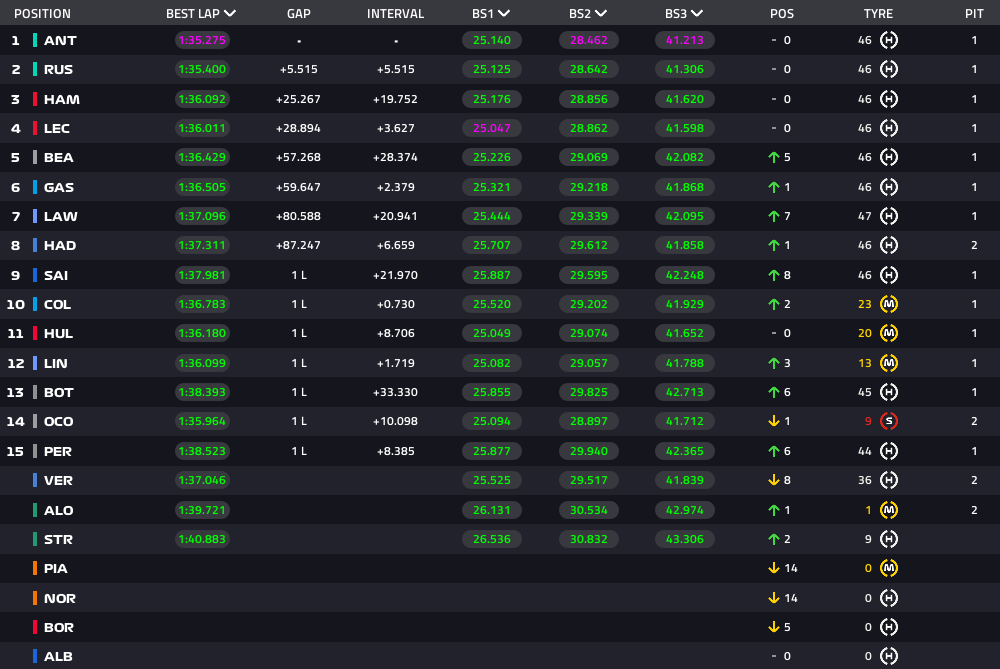The height and width of the screenshot is (669, 1000).
Task: Click the yellow down arrow for VER
Action: click(x=773, y=480)
